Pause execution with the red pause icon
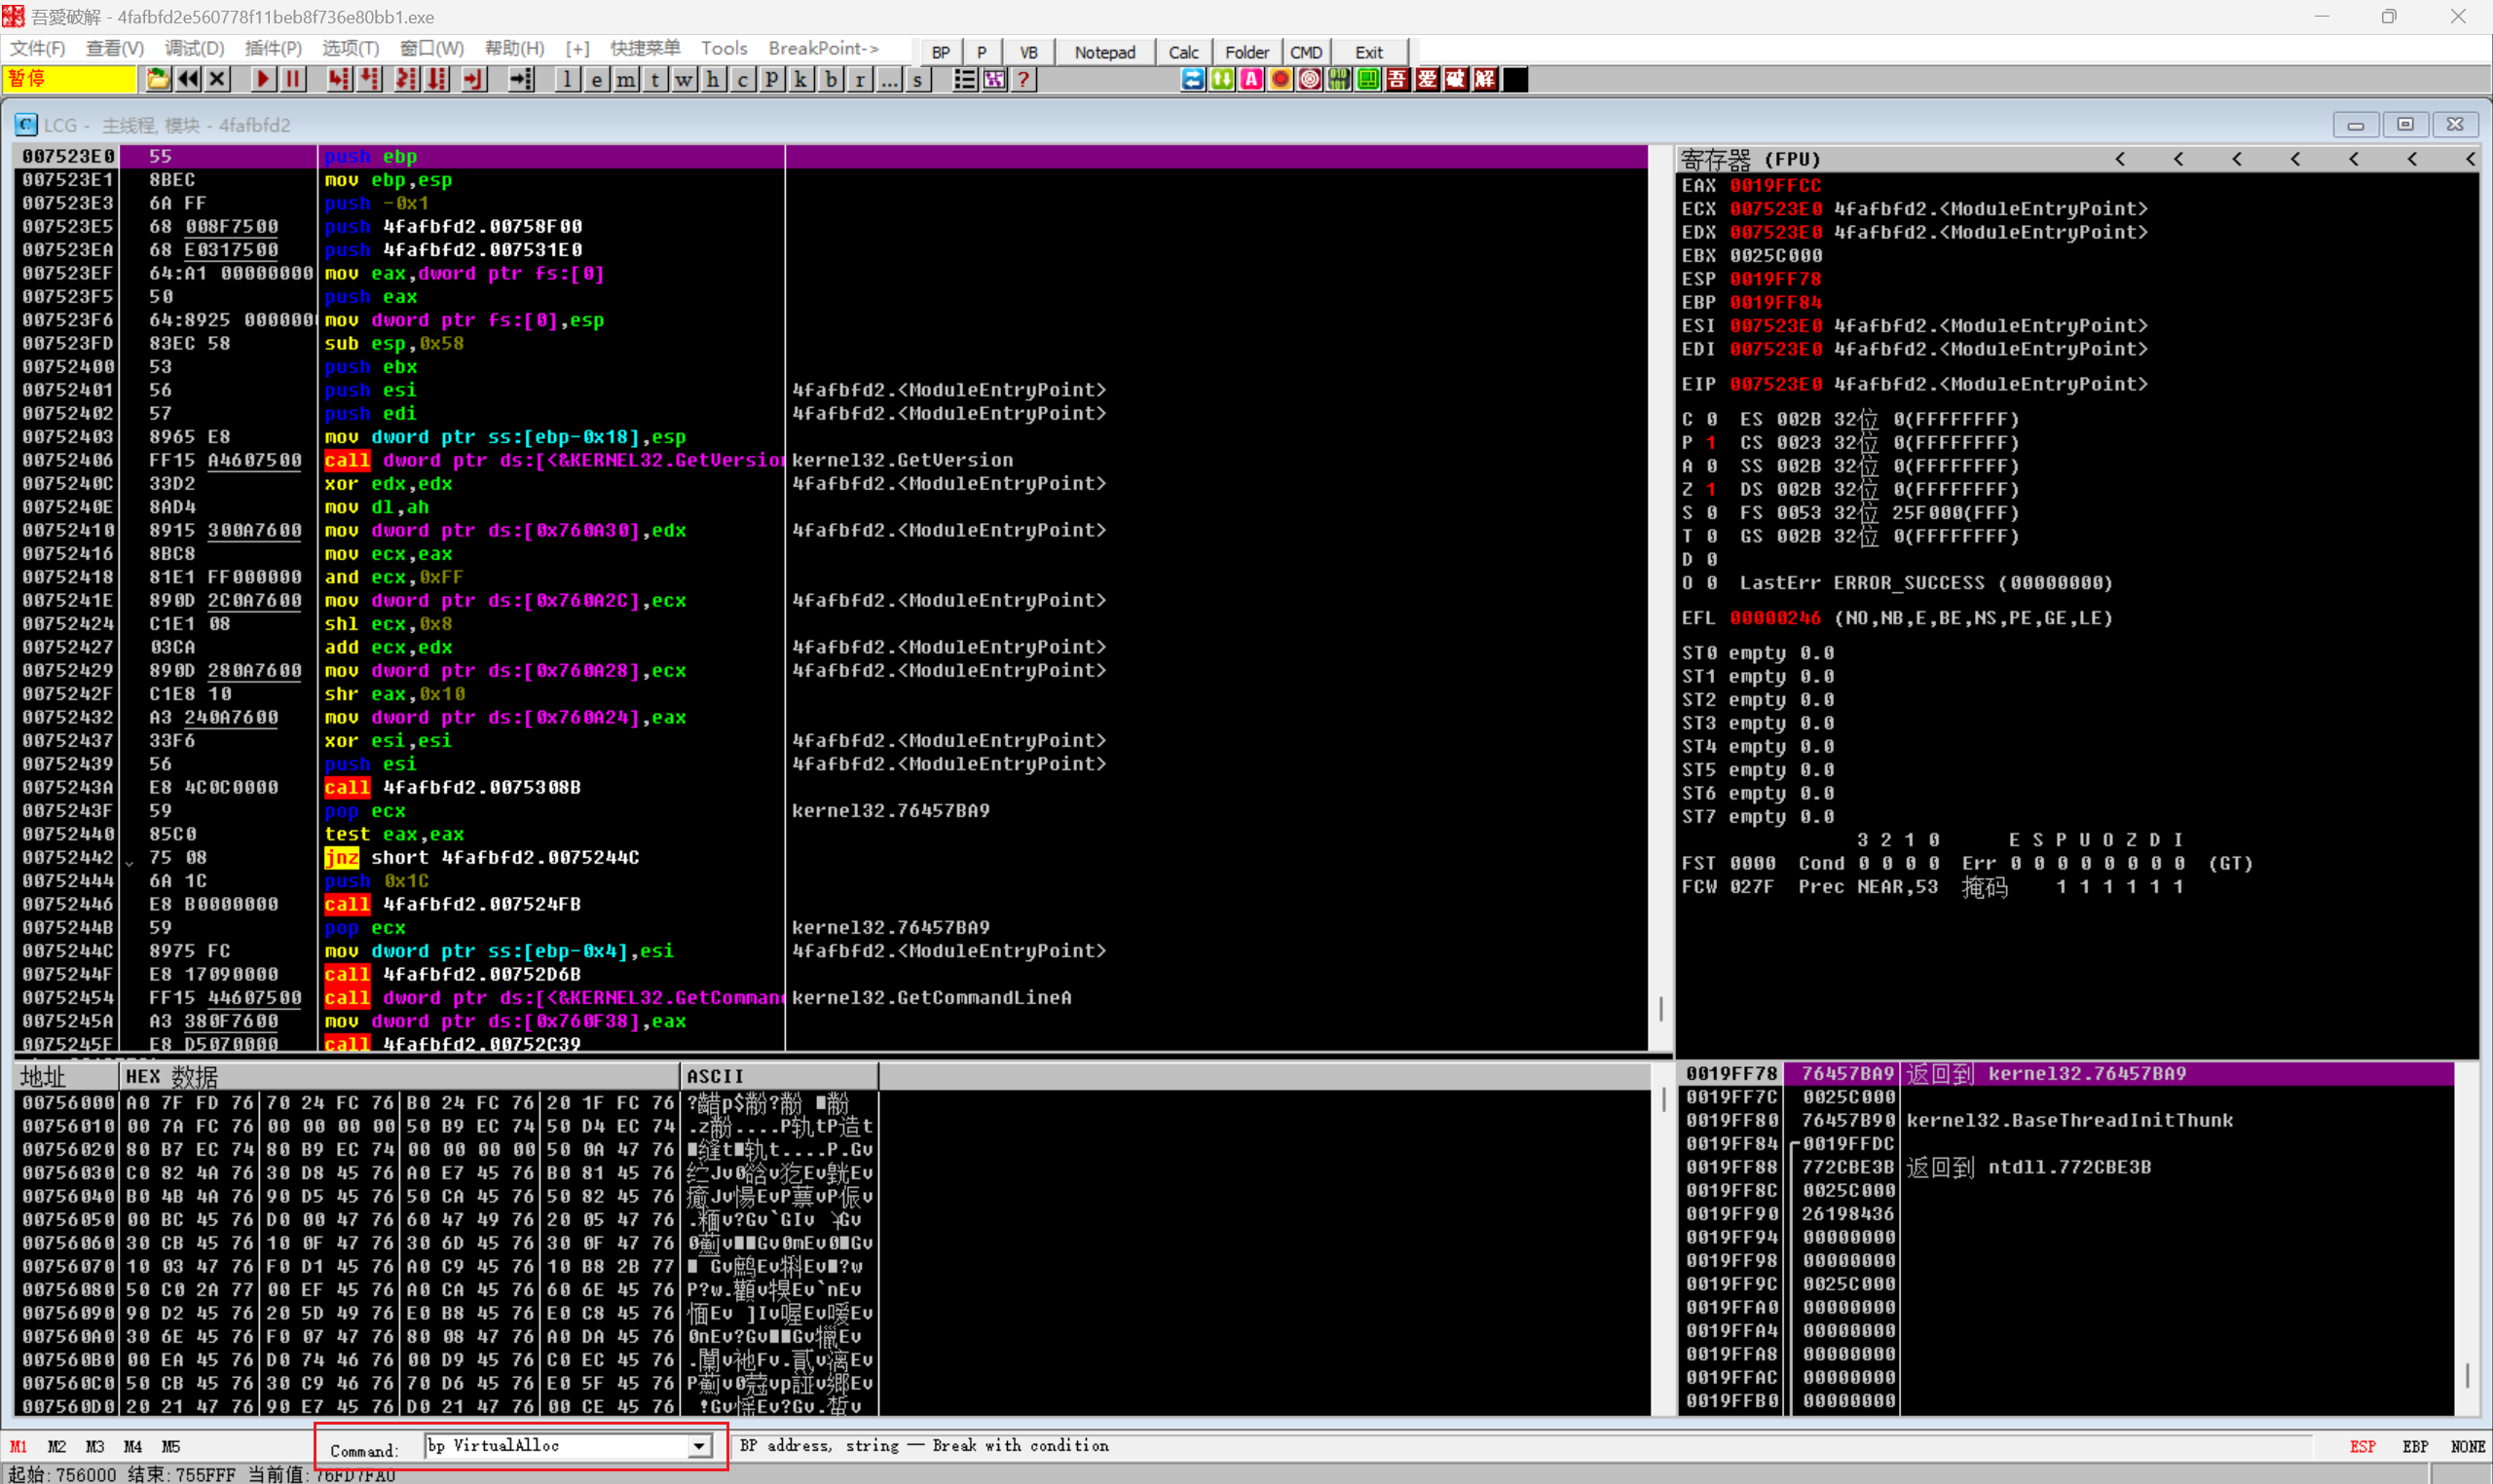 pyautogui.click(x=293, y=79)
